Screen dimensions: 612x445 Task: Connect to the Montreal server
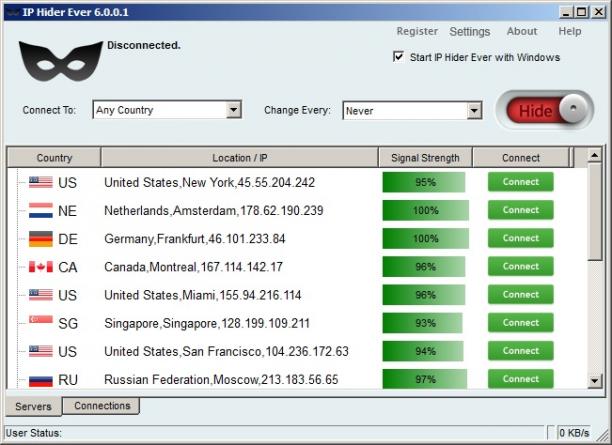click(x=520, y=266)
